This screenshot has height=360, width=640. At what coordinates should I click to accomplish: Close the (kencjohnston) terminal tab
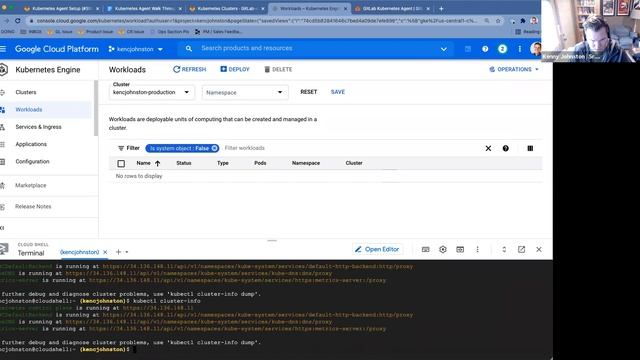[x=105, y=252]
